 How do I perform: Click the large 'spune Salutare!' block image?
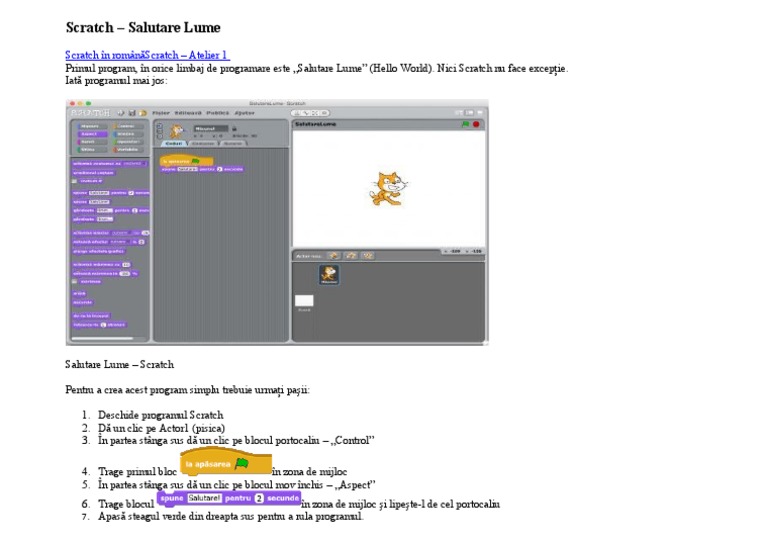[229, 499]
